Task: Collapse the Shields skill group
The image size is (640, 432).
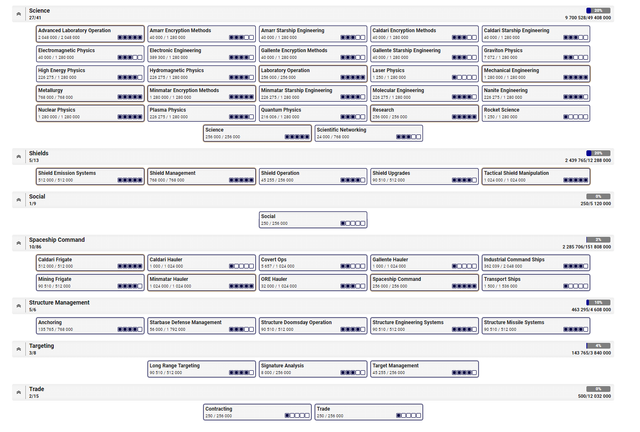Action: [x=19, y=156]
